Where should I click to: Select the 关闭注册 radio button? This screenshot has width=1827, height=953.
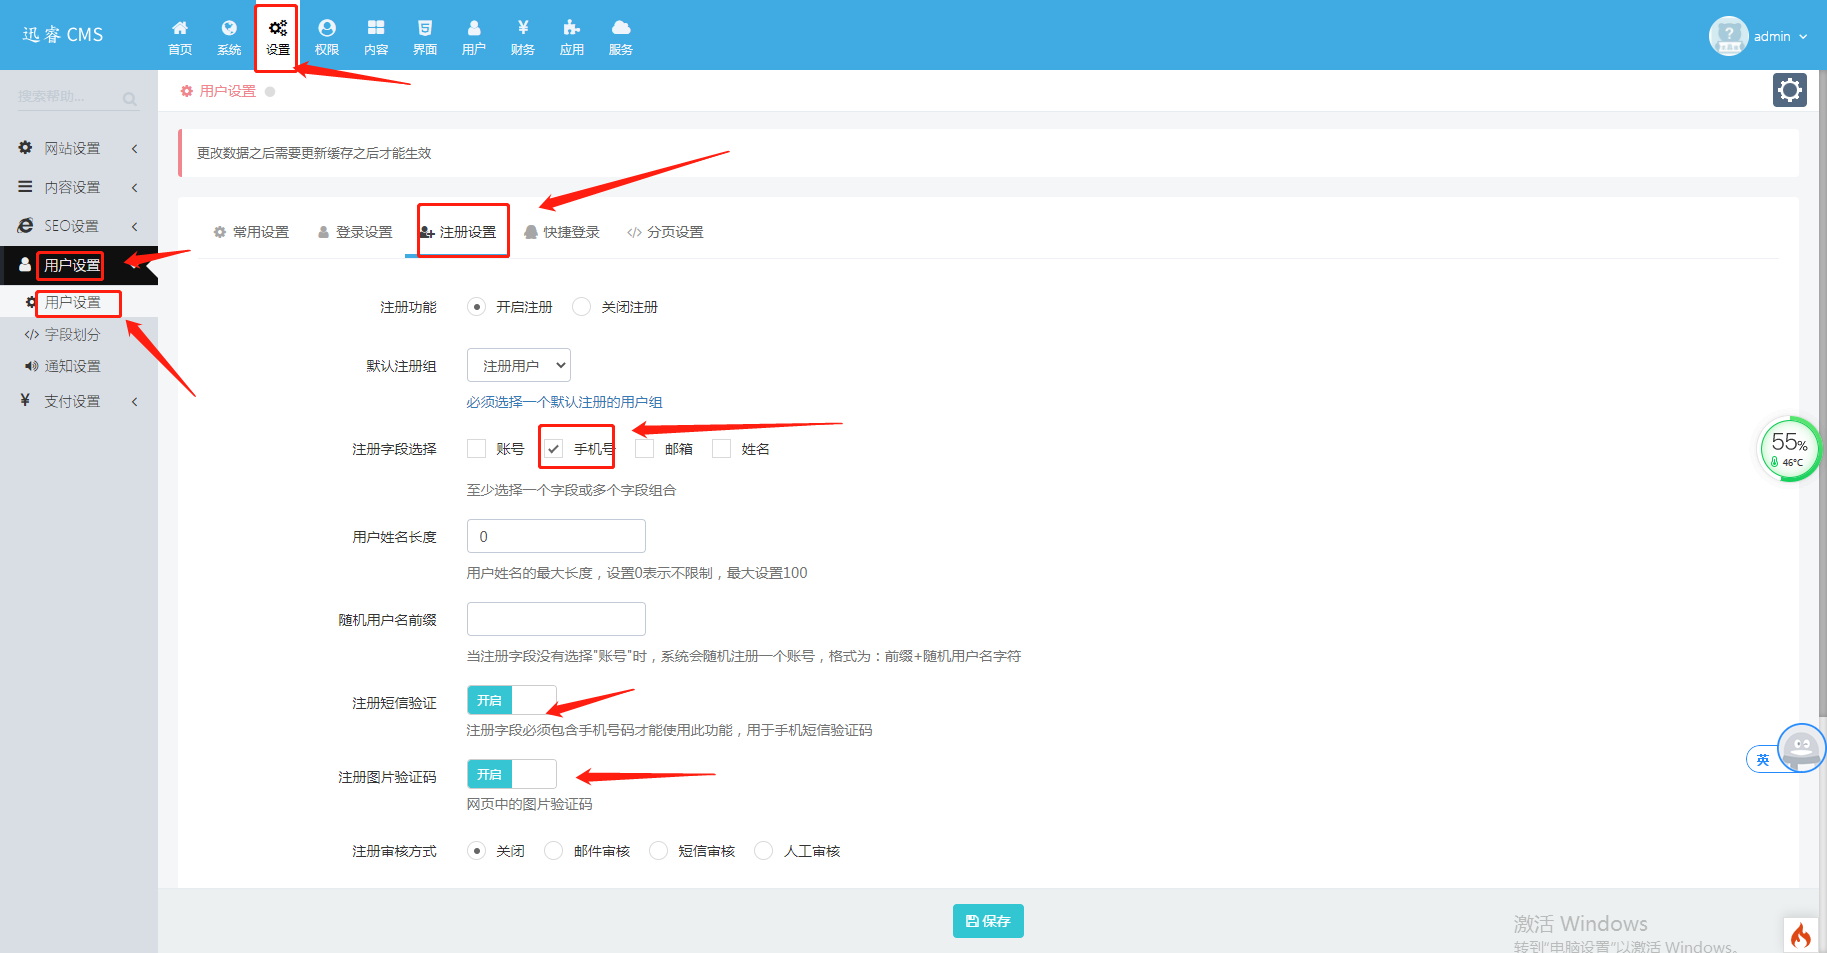tap(582, 307)
